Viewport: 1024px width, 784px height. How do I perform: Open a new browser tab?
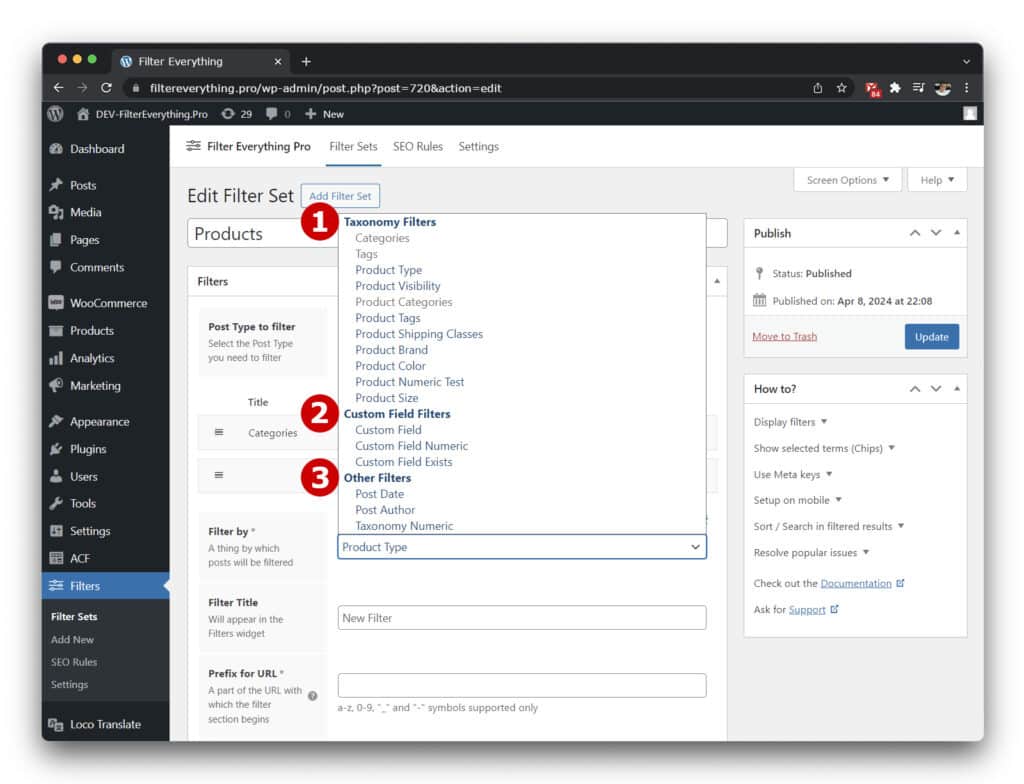pyautogui.click(x=306, y=61)
